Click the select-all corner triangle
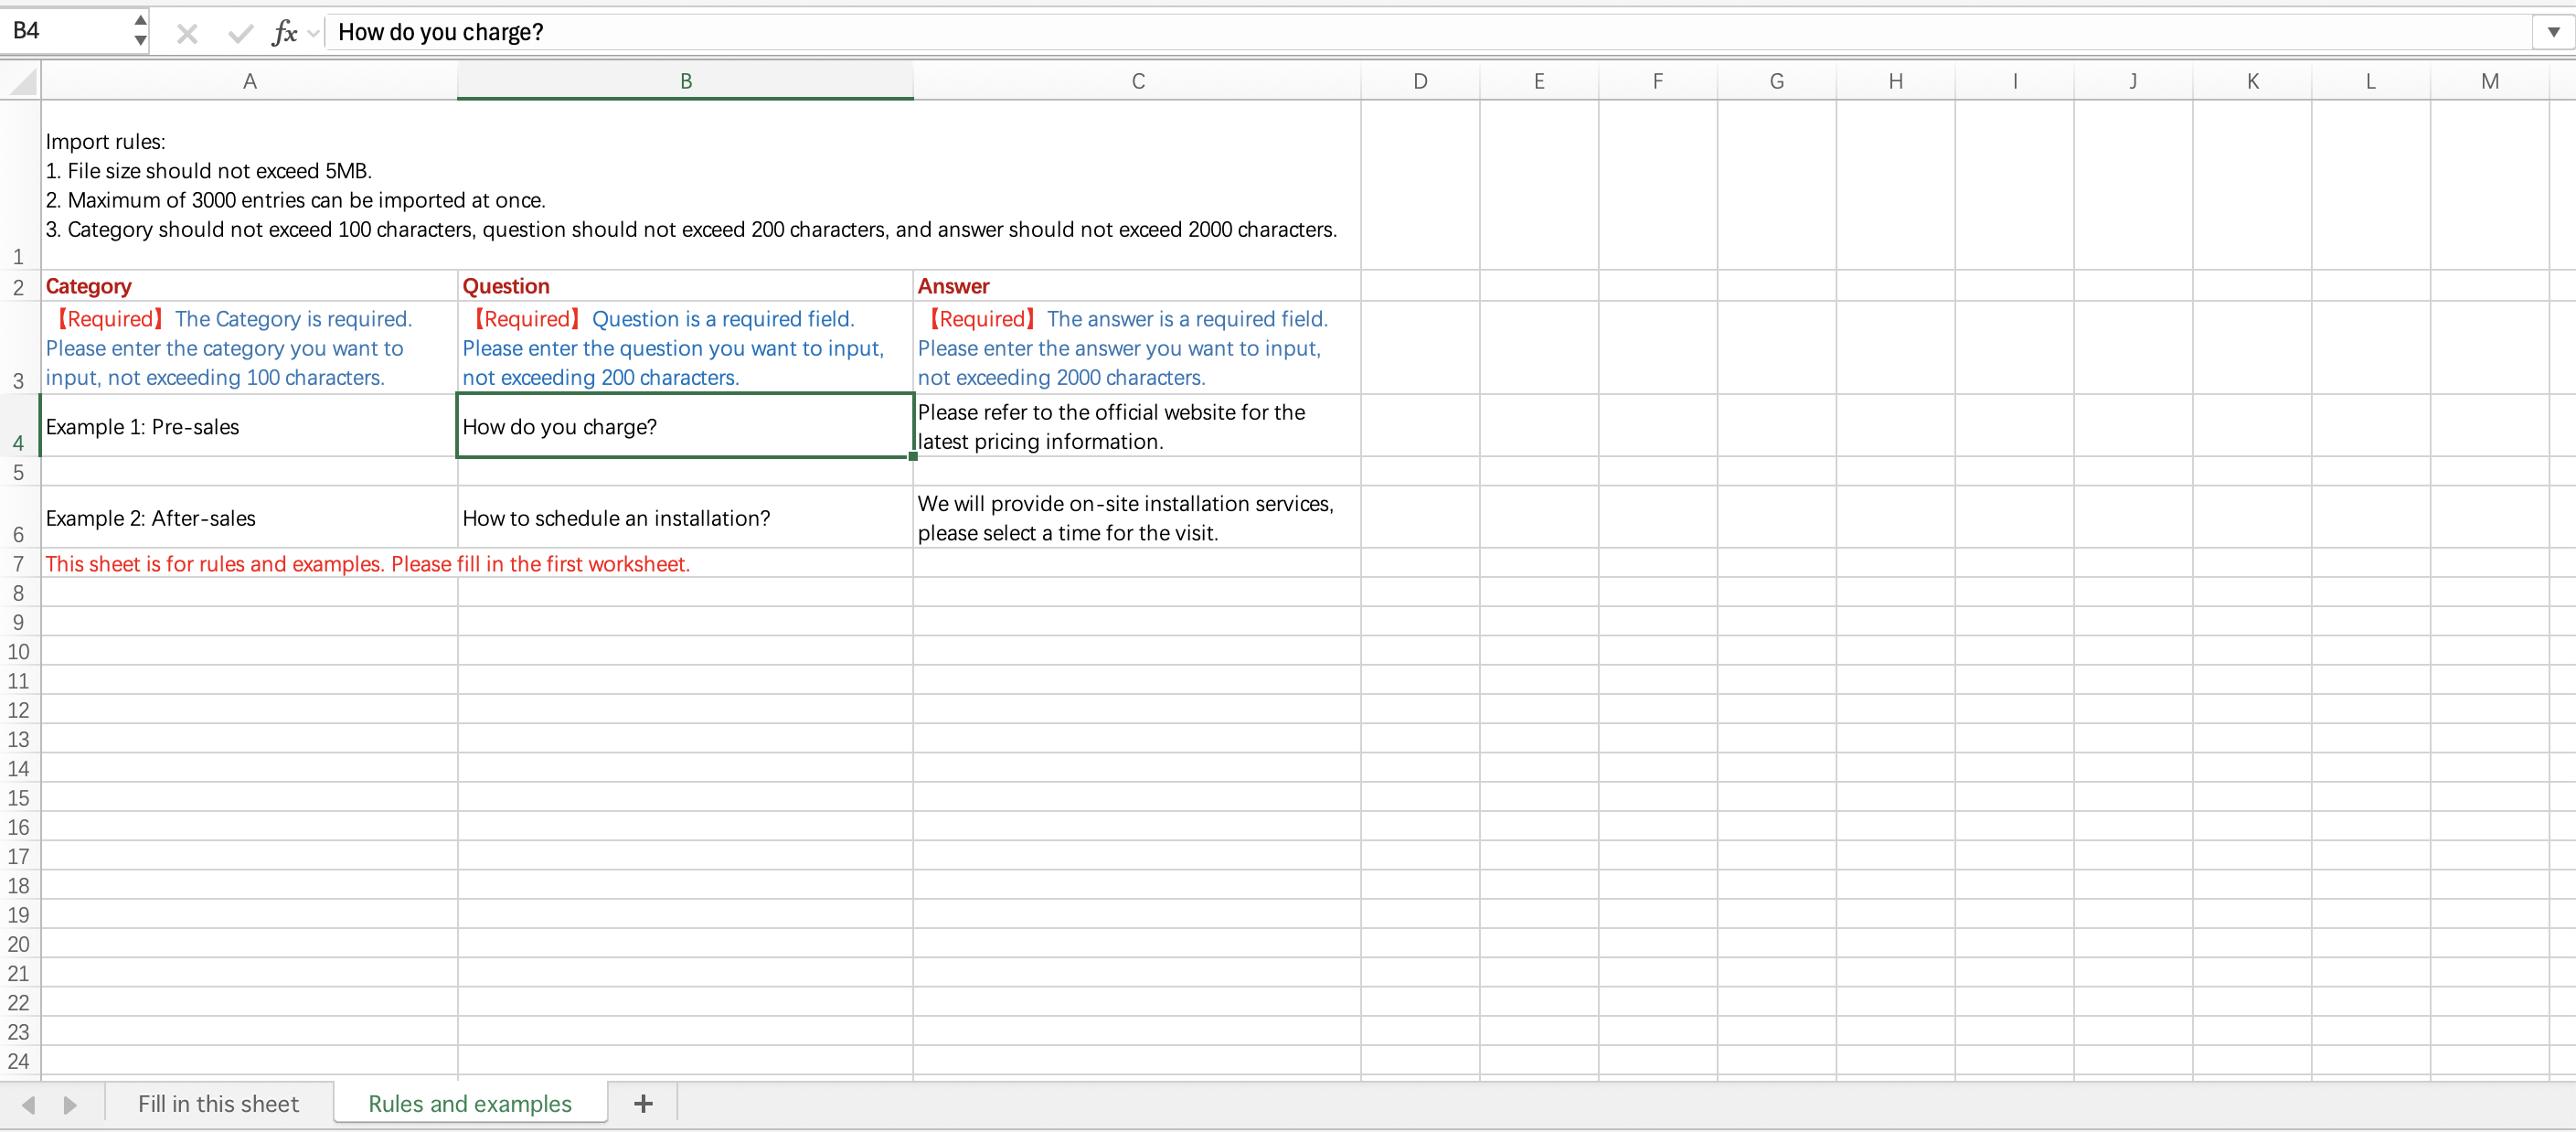 click(x=22, y=81)
